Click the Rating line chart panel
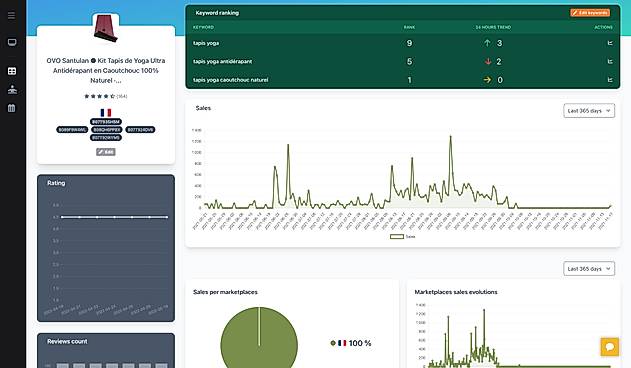Screen dimensions: 631x368 point(106,248)
